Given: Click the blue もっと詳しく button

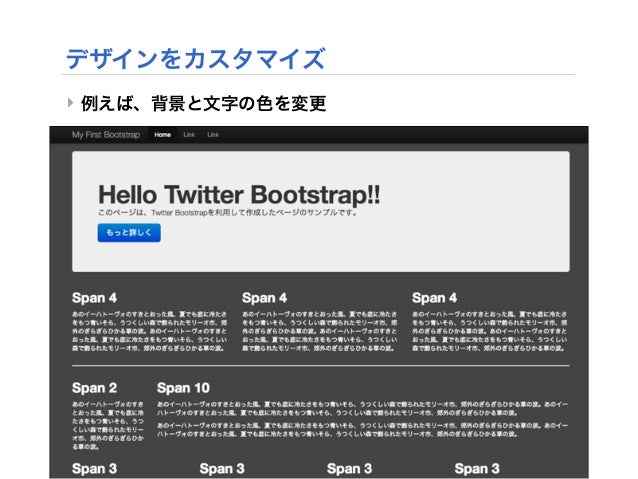Looking at the screenshot, I should 129,233.
